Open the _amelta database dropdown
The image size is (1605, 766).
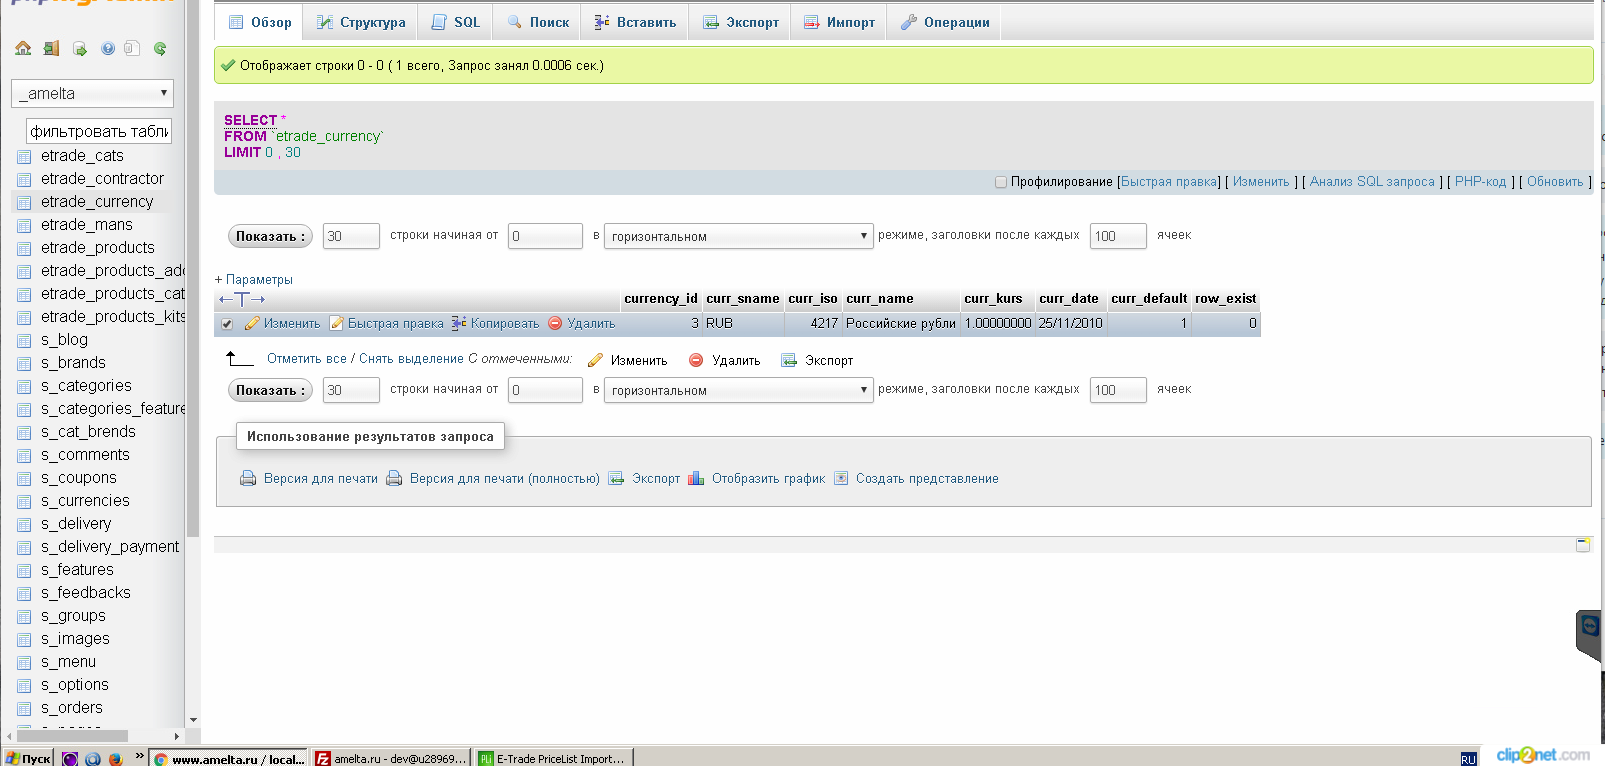92,93
